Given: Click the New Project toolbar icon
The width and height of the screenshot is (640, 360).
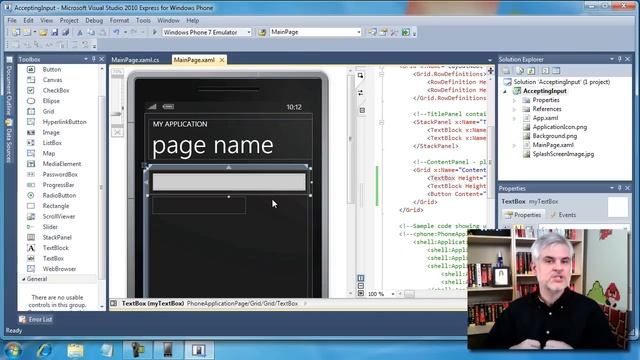Looking at the screenshot, I should point(16,32).
